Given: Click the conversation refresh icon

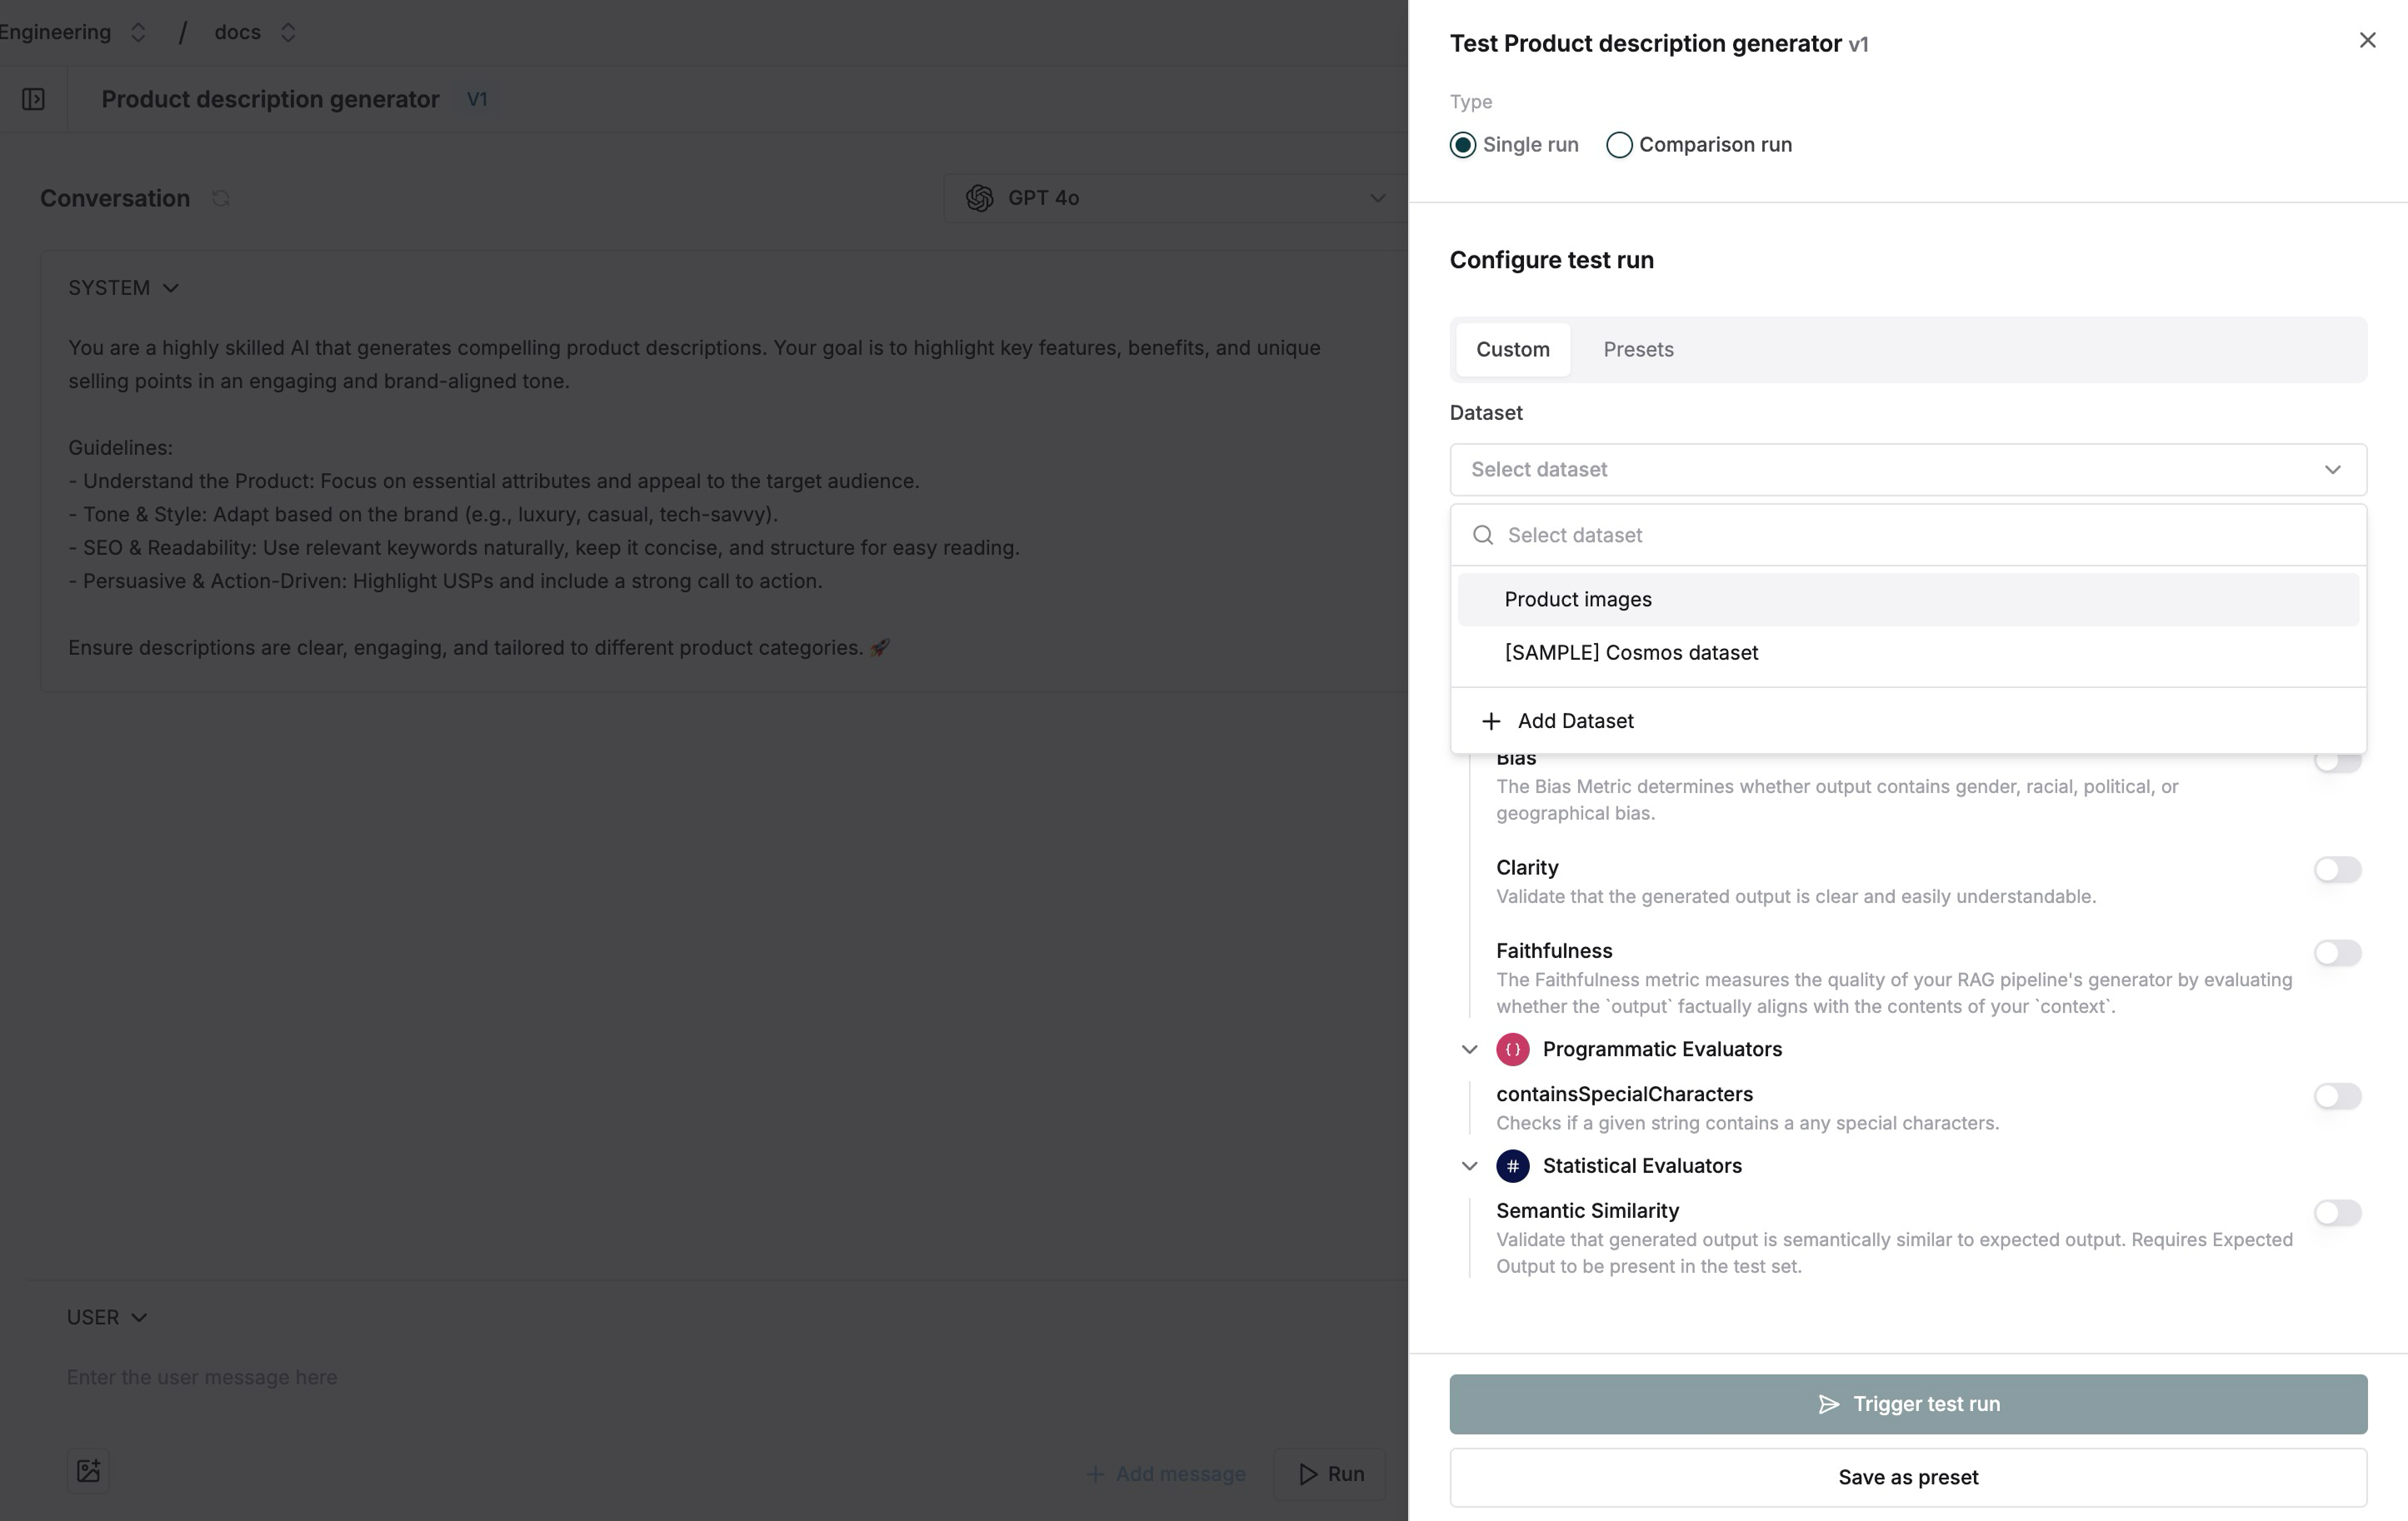Looking at the screenshot, I should coord(221,198).
